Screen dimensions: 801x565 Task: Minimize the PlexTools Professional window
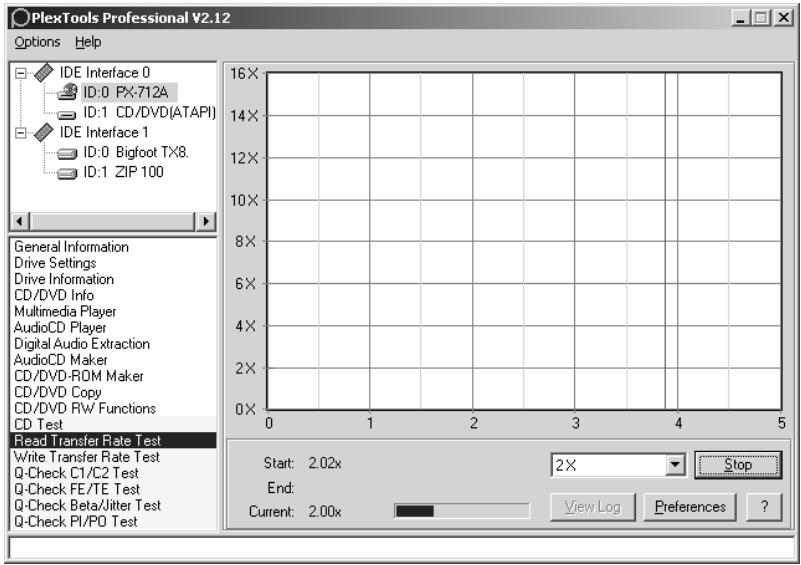740,18
